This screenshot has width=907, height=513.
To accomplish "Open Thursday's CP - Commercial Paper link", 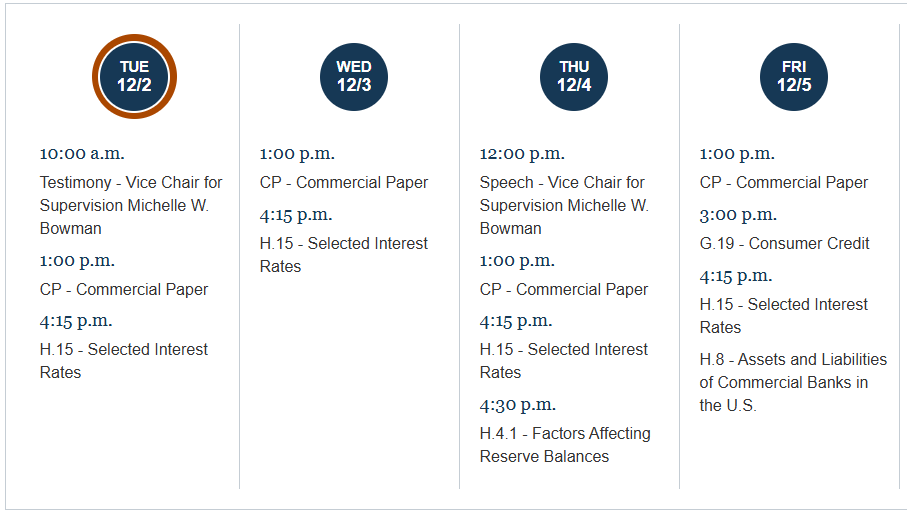I will [x=564, y=289].
